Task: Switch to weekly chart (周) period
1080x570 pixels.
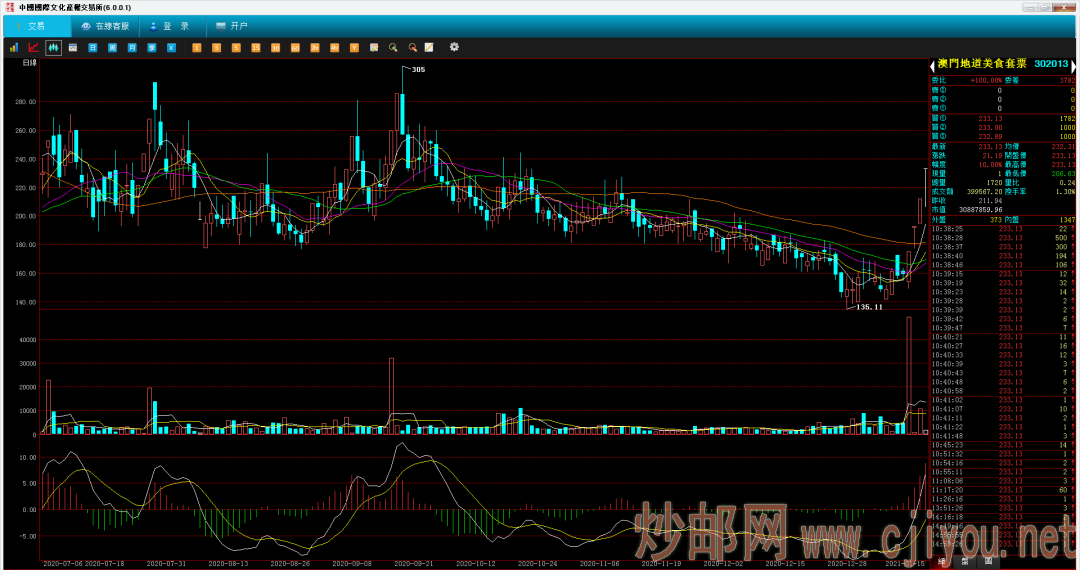Action: point(112,48)
